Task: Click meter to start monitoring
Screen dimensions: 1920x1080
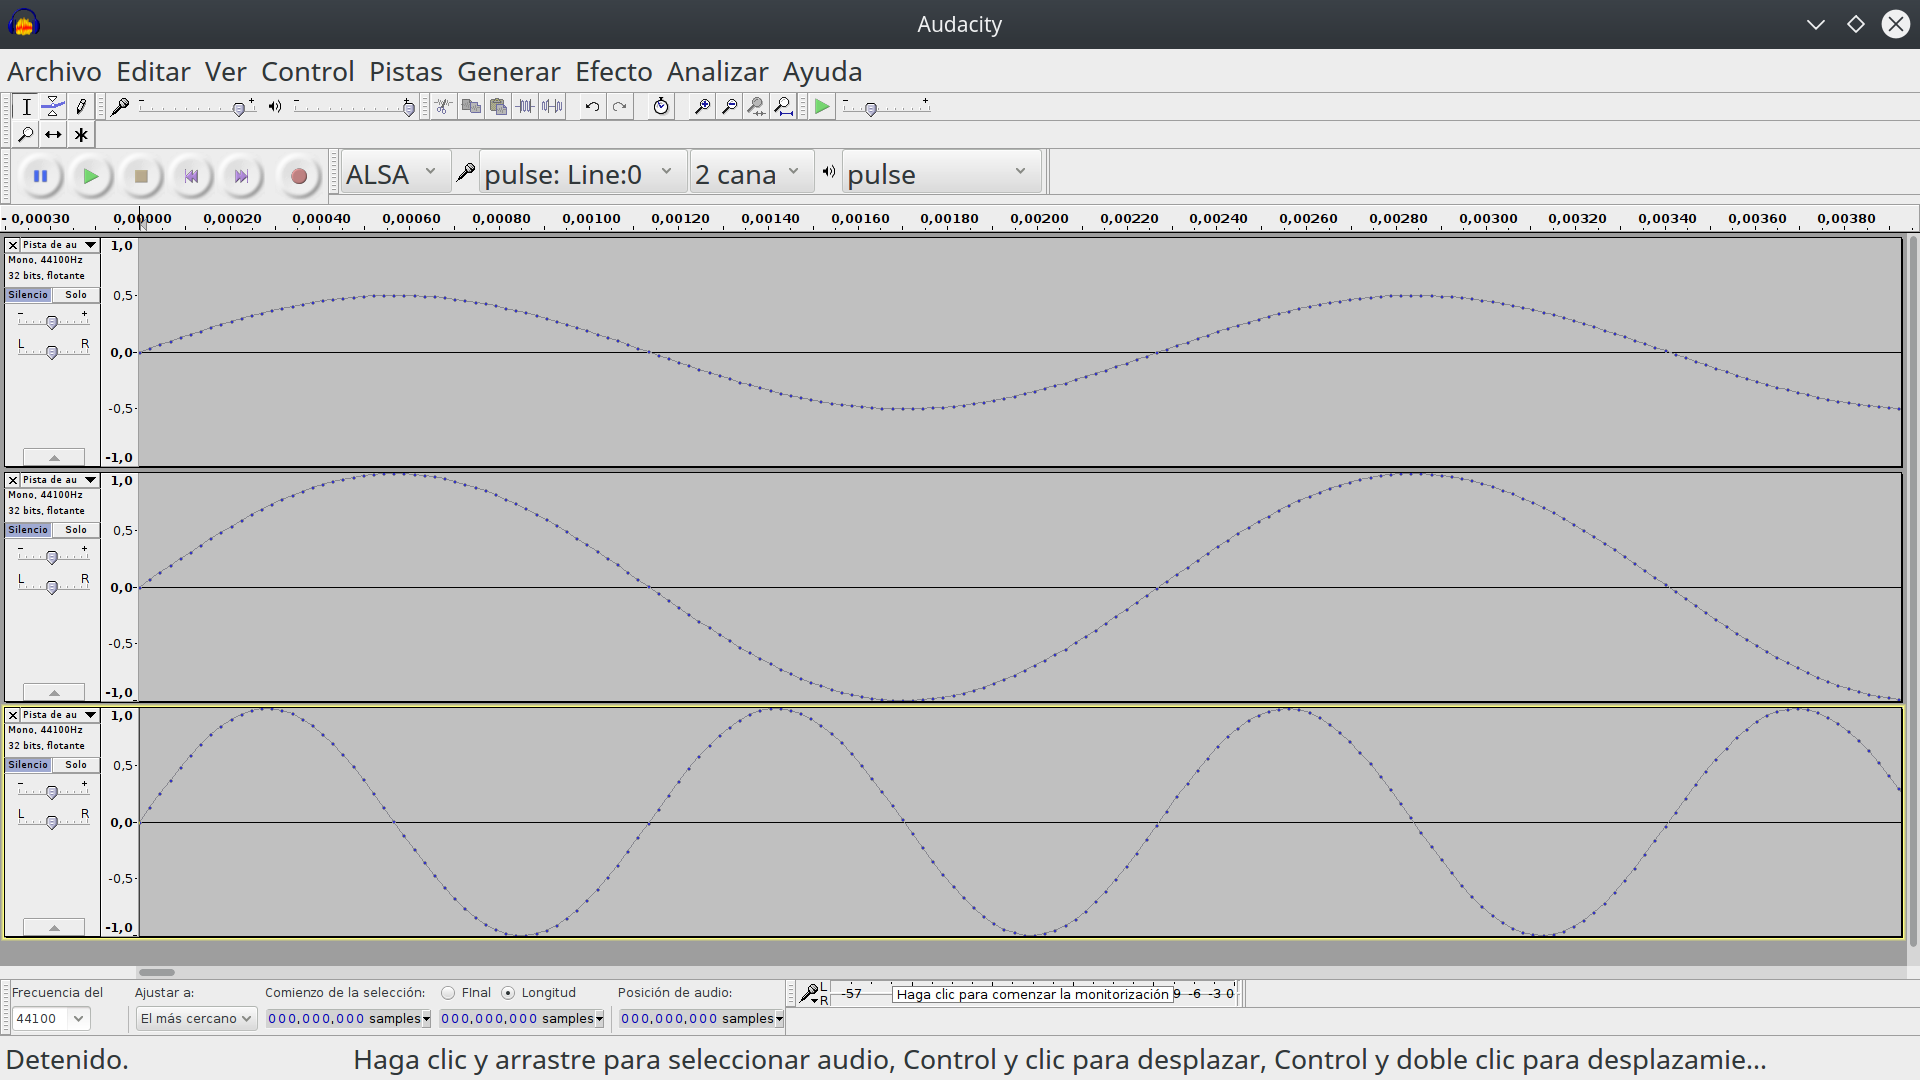Action: click(x=1032, y=994)
